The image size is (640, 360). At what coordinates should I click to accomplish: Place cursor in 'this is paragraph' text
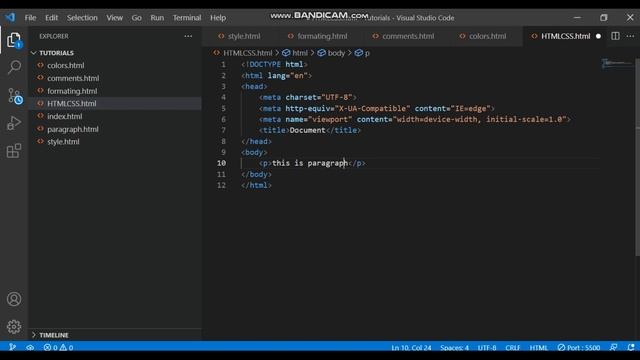coord(310,163)
